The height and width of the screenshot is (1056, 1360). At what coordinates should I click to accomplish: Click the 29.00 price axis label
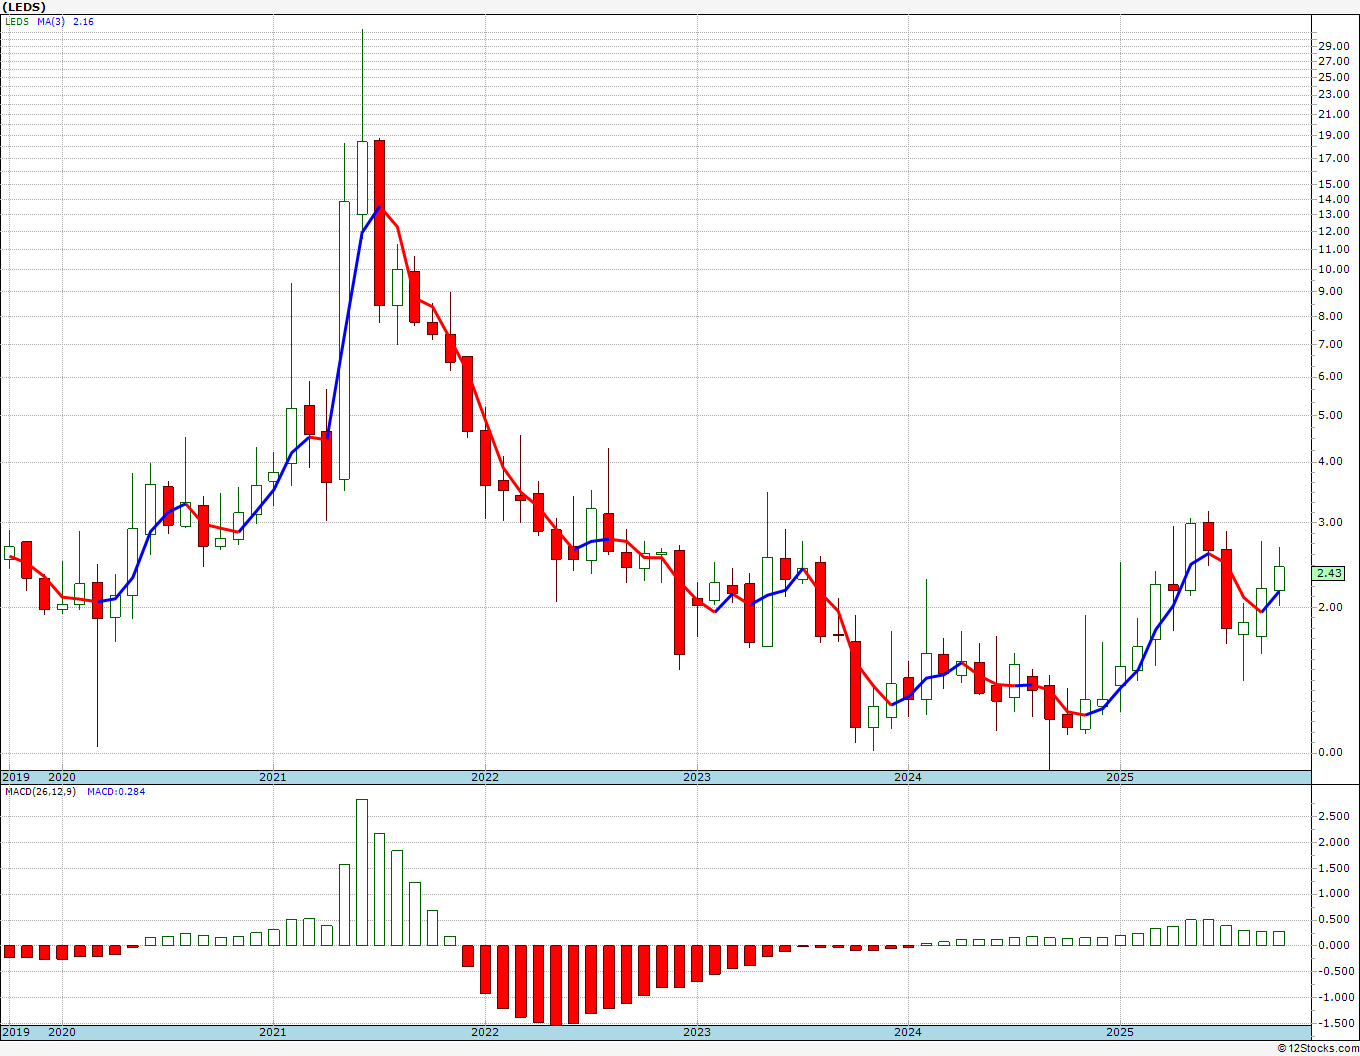[1333, 46]
